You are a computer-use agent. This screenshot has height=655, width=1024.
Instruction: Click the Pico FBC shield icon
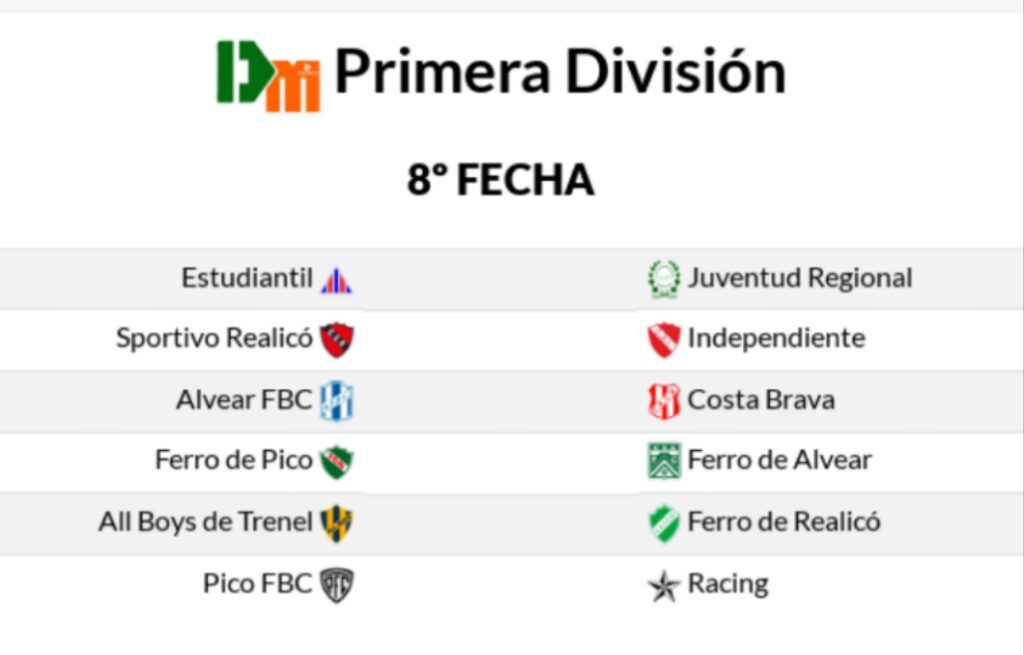(337, 585)
